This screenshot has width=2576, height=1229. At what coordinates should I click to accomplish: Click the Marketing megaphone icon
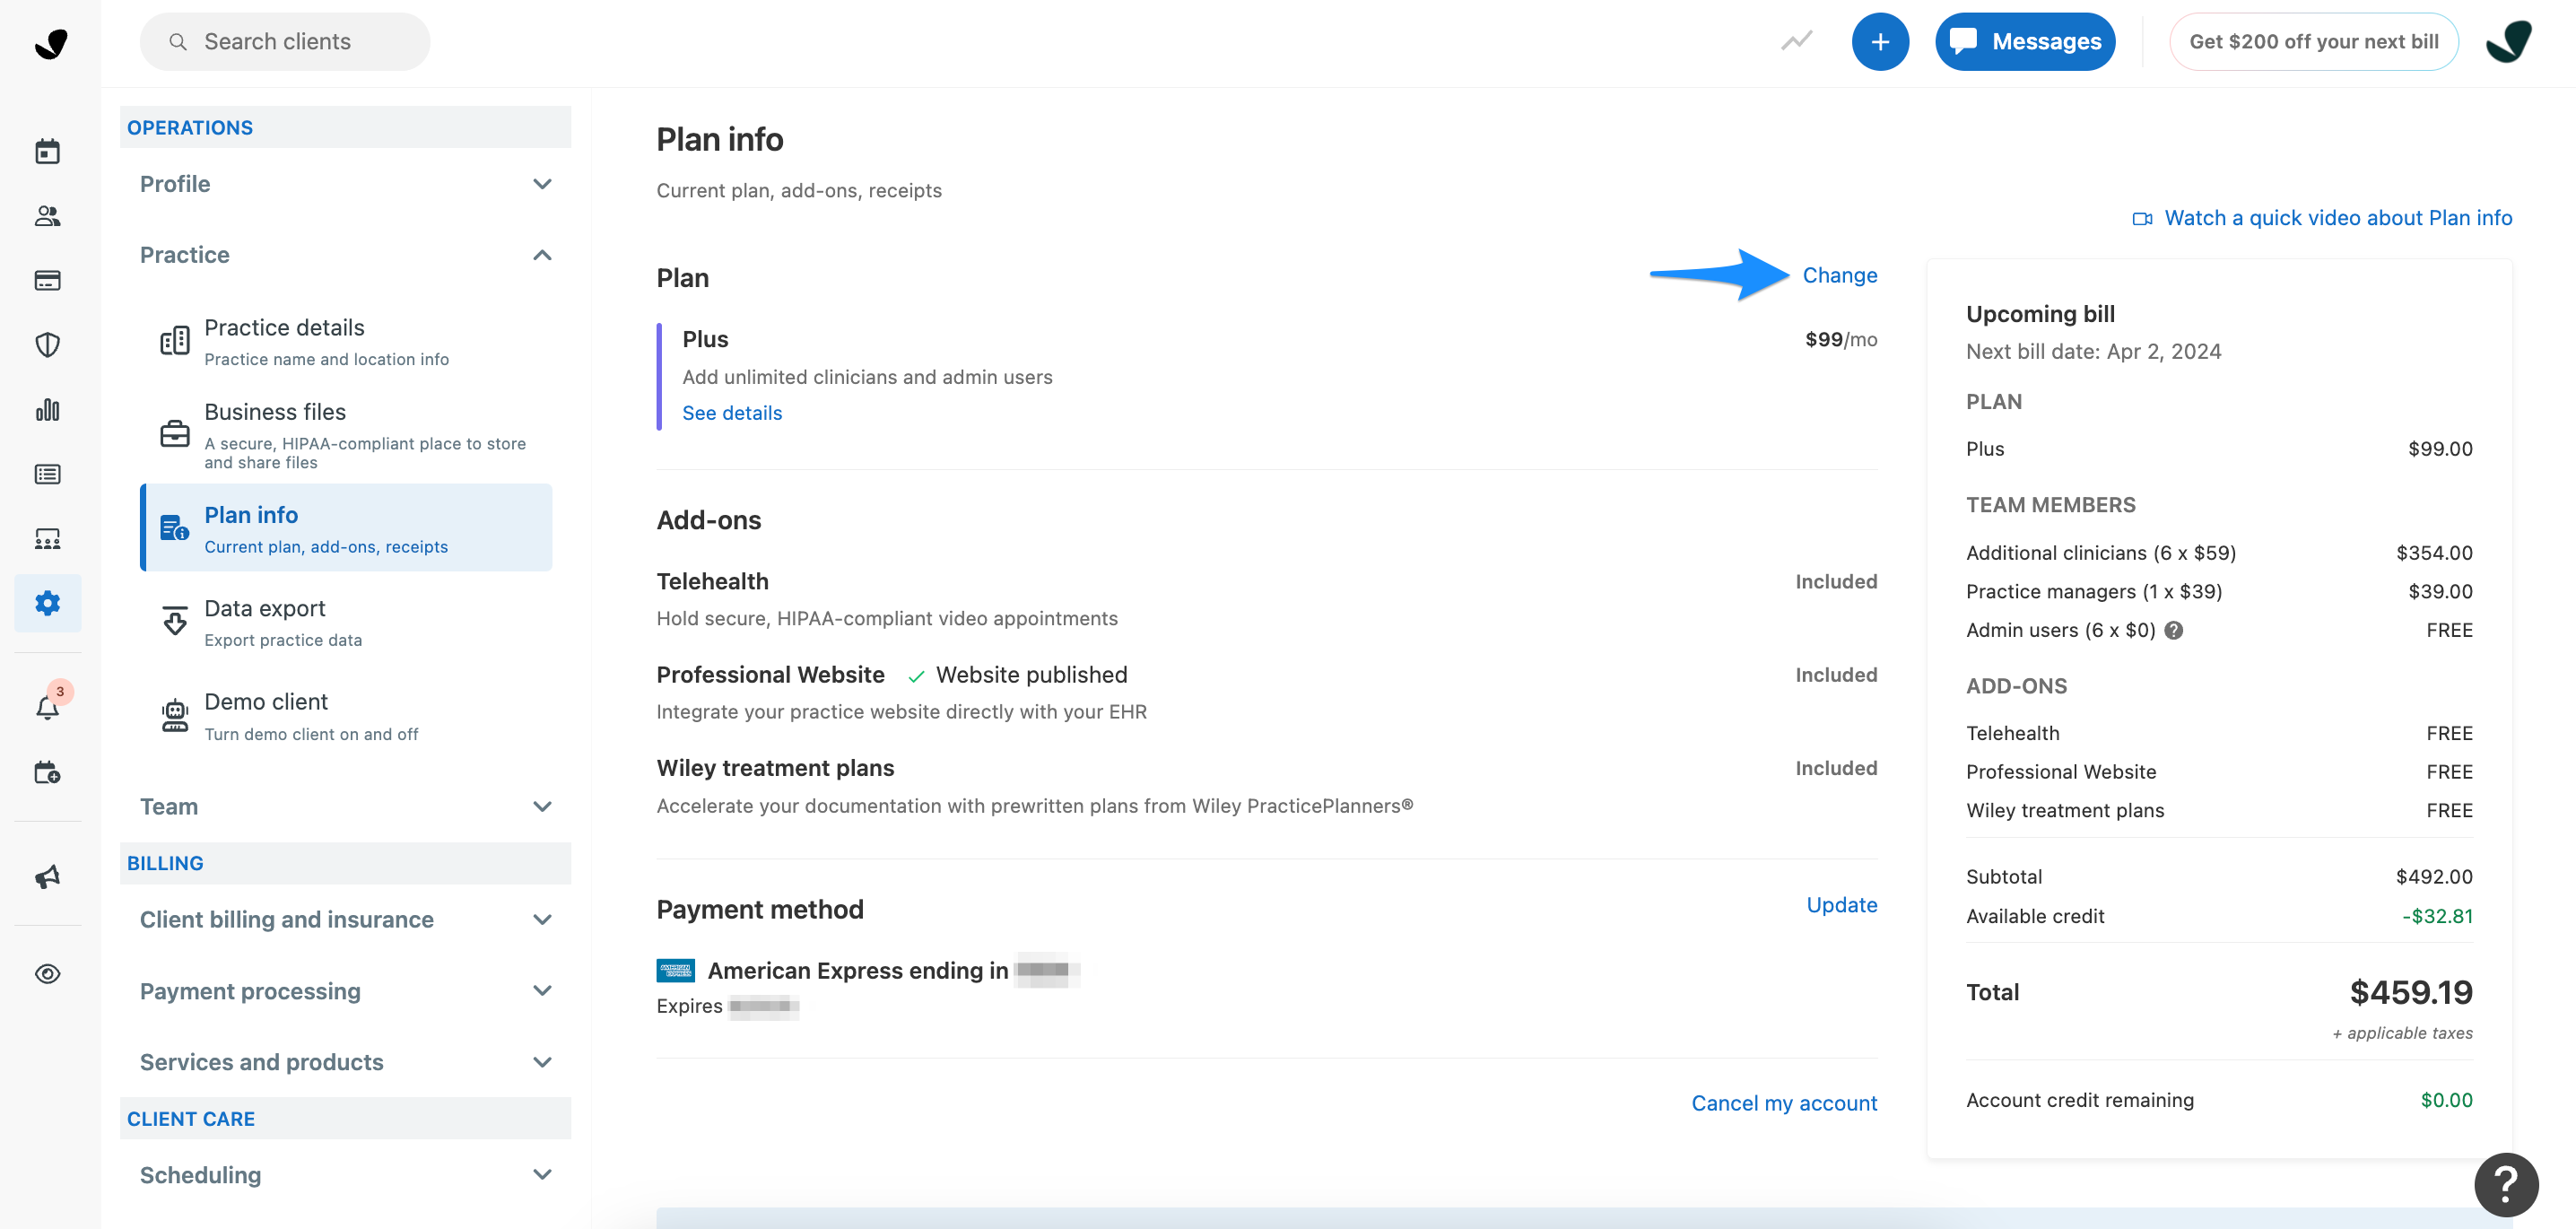point(47,876)
